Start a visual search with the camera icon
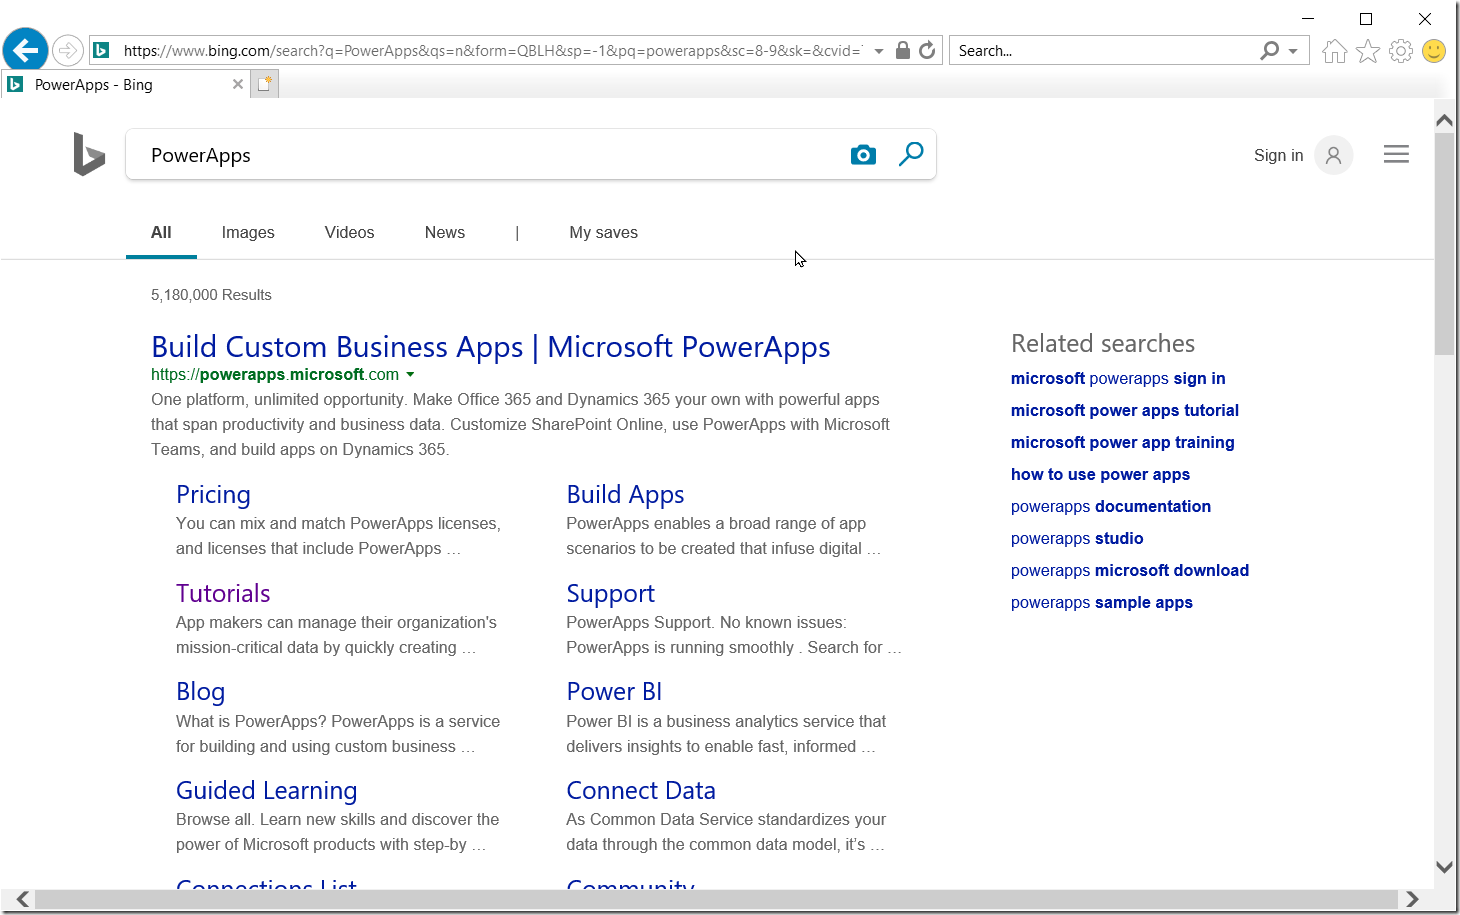The image size is (1460, 915). pos(863,155)
